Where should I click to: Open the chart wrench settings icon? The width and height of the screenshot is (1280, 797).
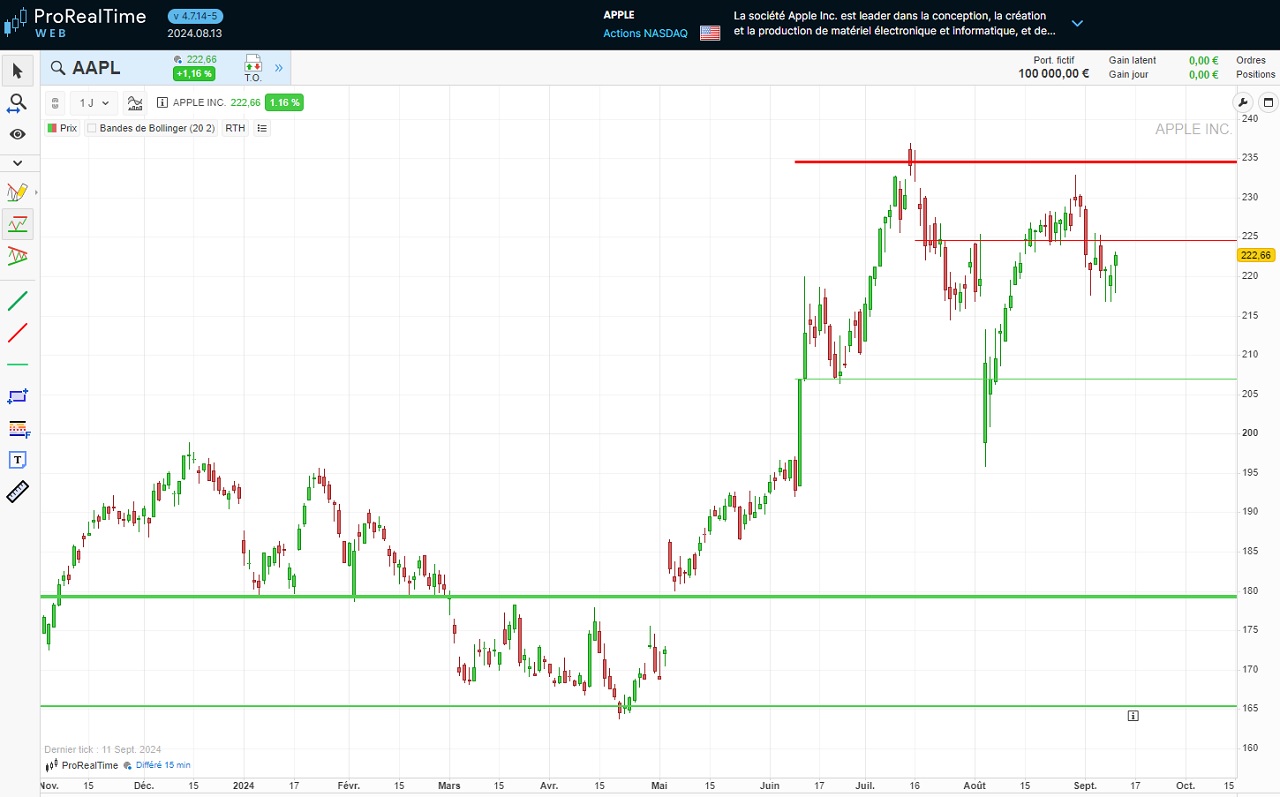(1243, 102)
